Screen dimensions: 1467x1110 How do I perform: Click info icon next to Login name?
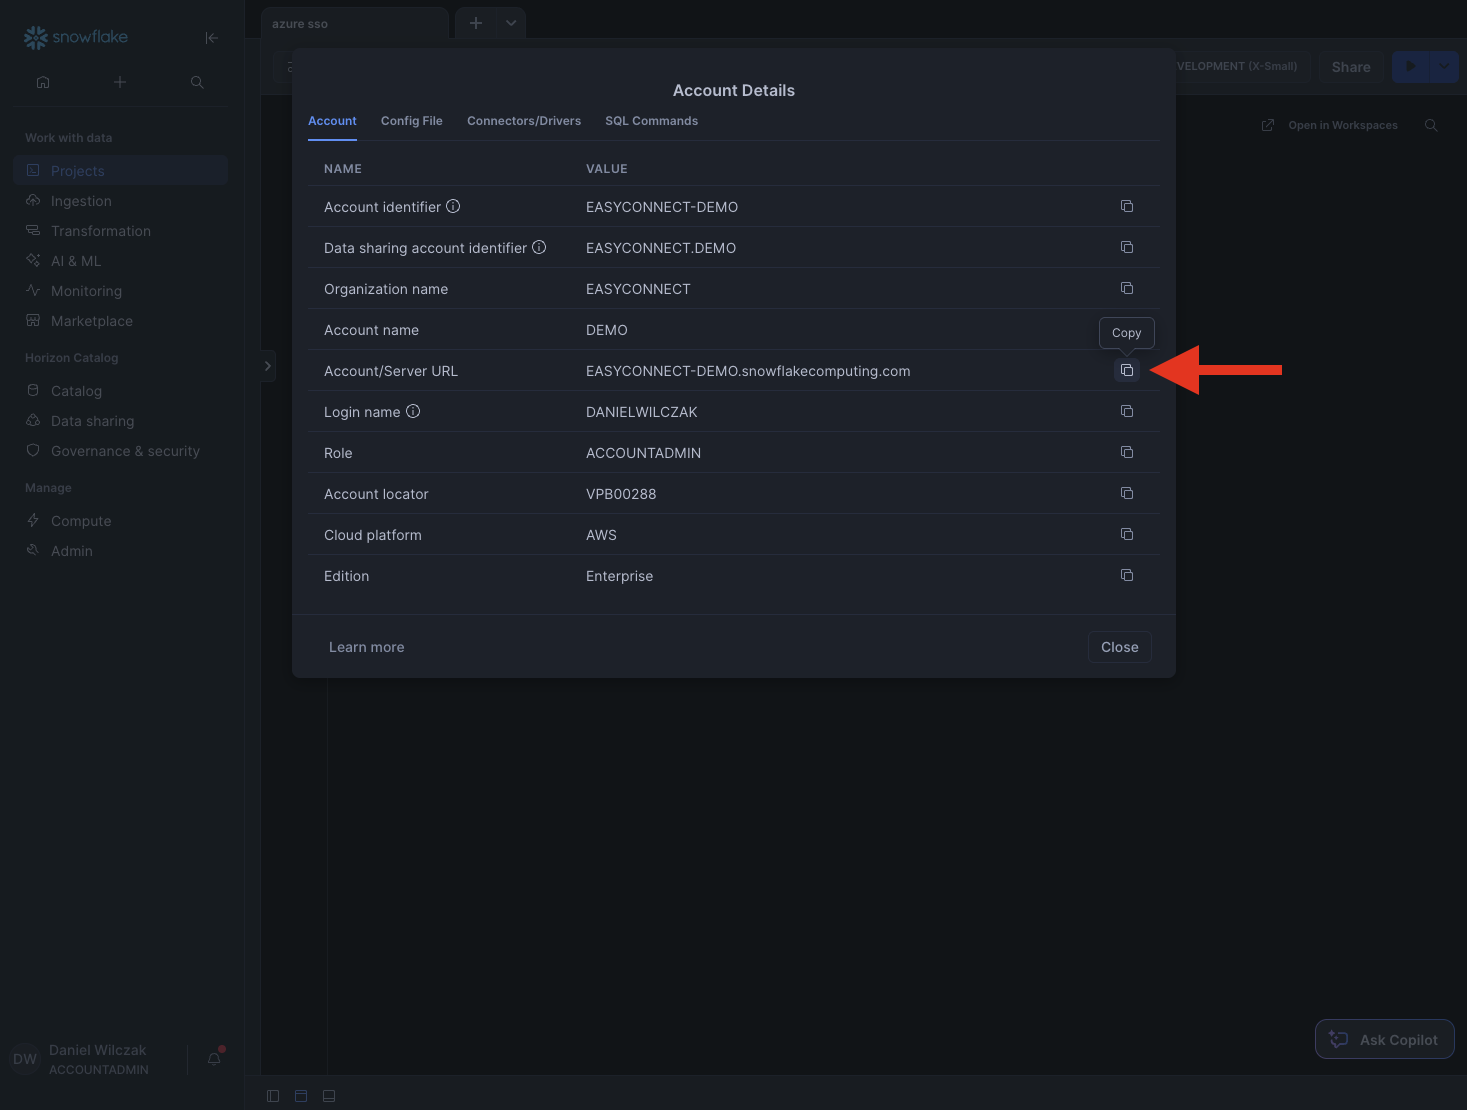413,411
